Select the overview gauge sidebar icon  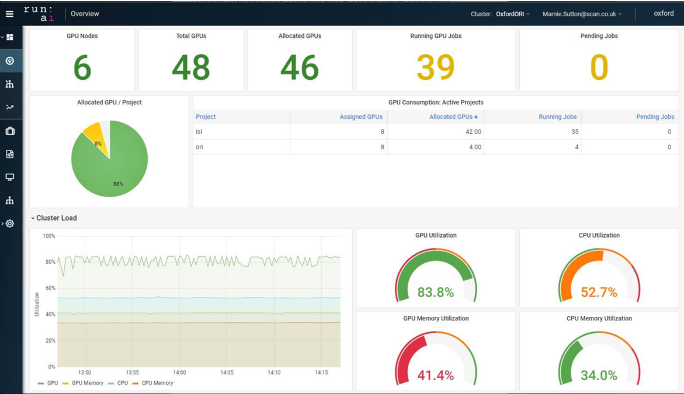pos(10,61)
